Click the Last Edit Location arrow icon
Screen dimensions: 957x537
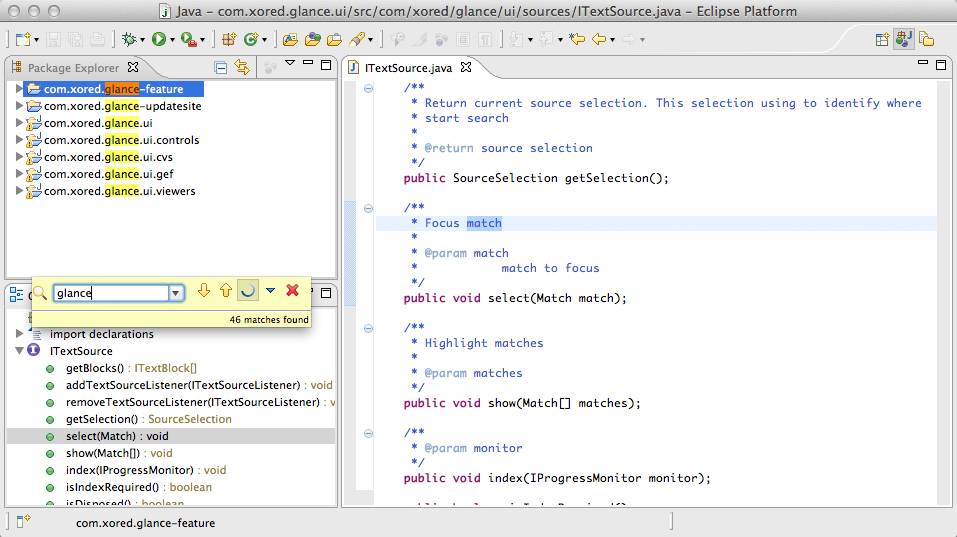tap(577, 40)
